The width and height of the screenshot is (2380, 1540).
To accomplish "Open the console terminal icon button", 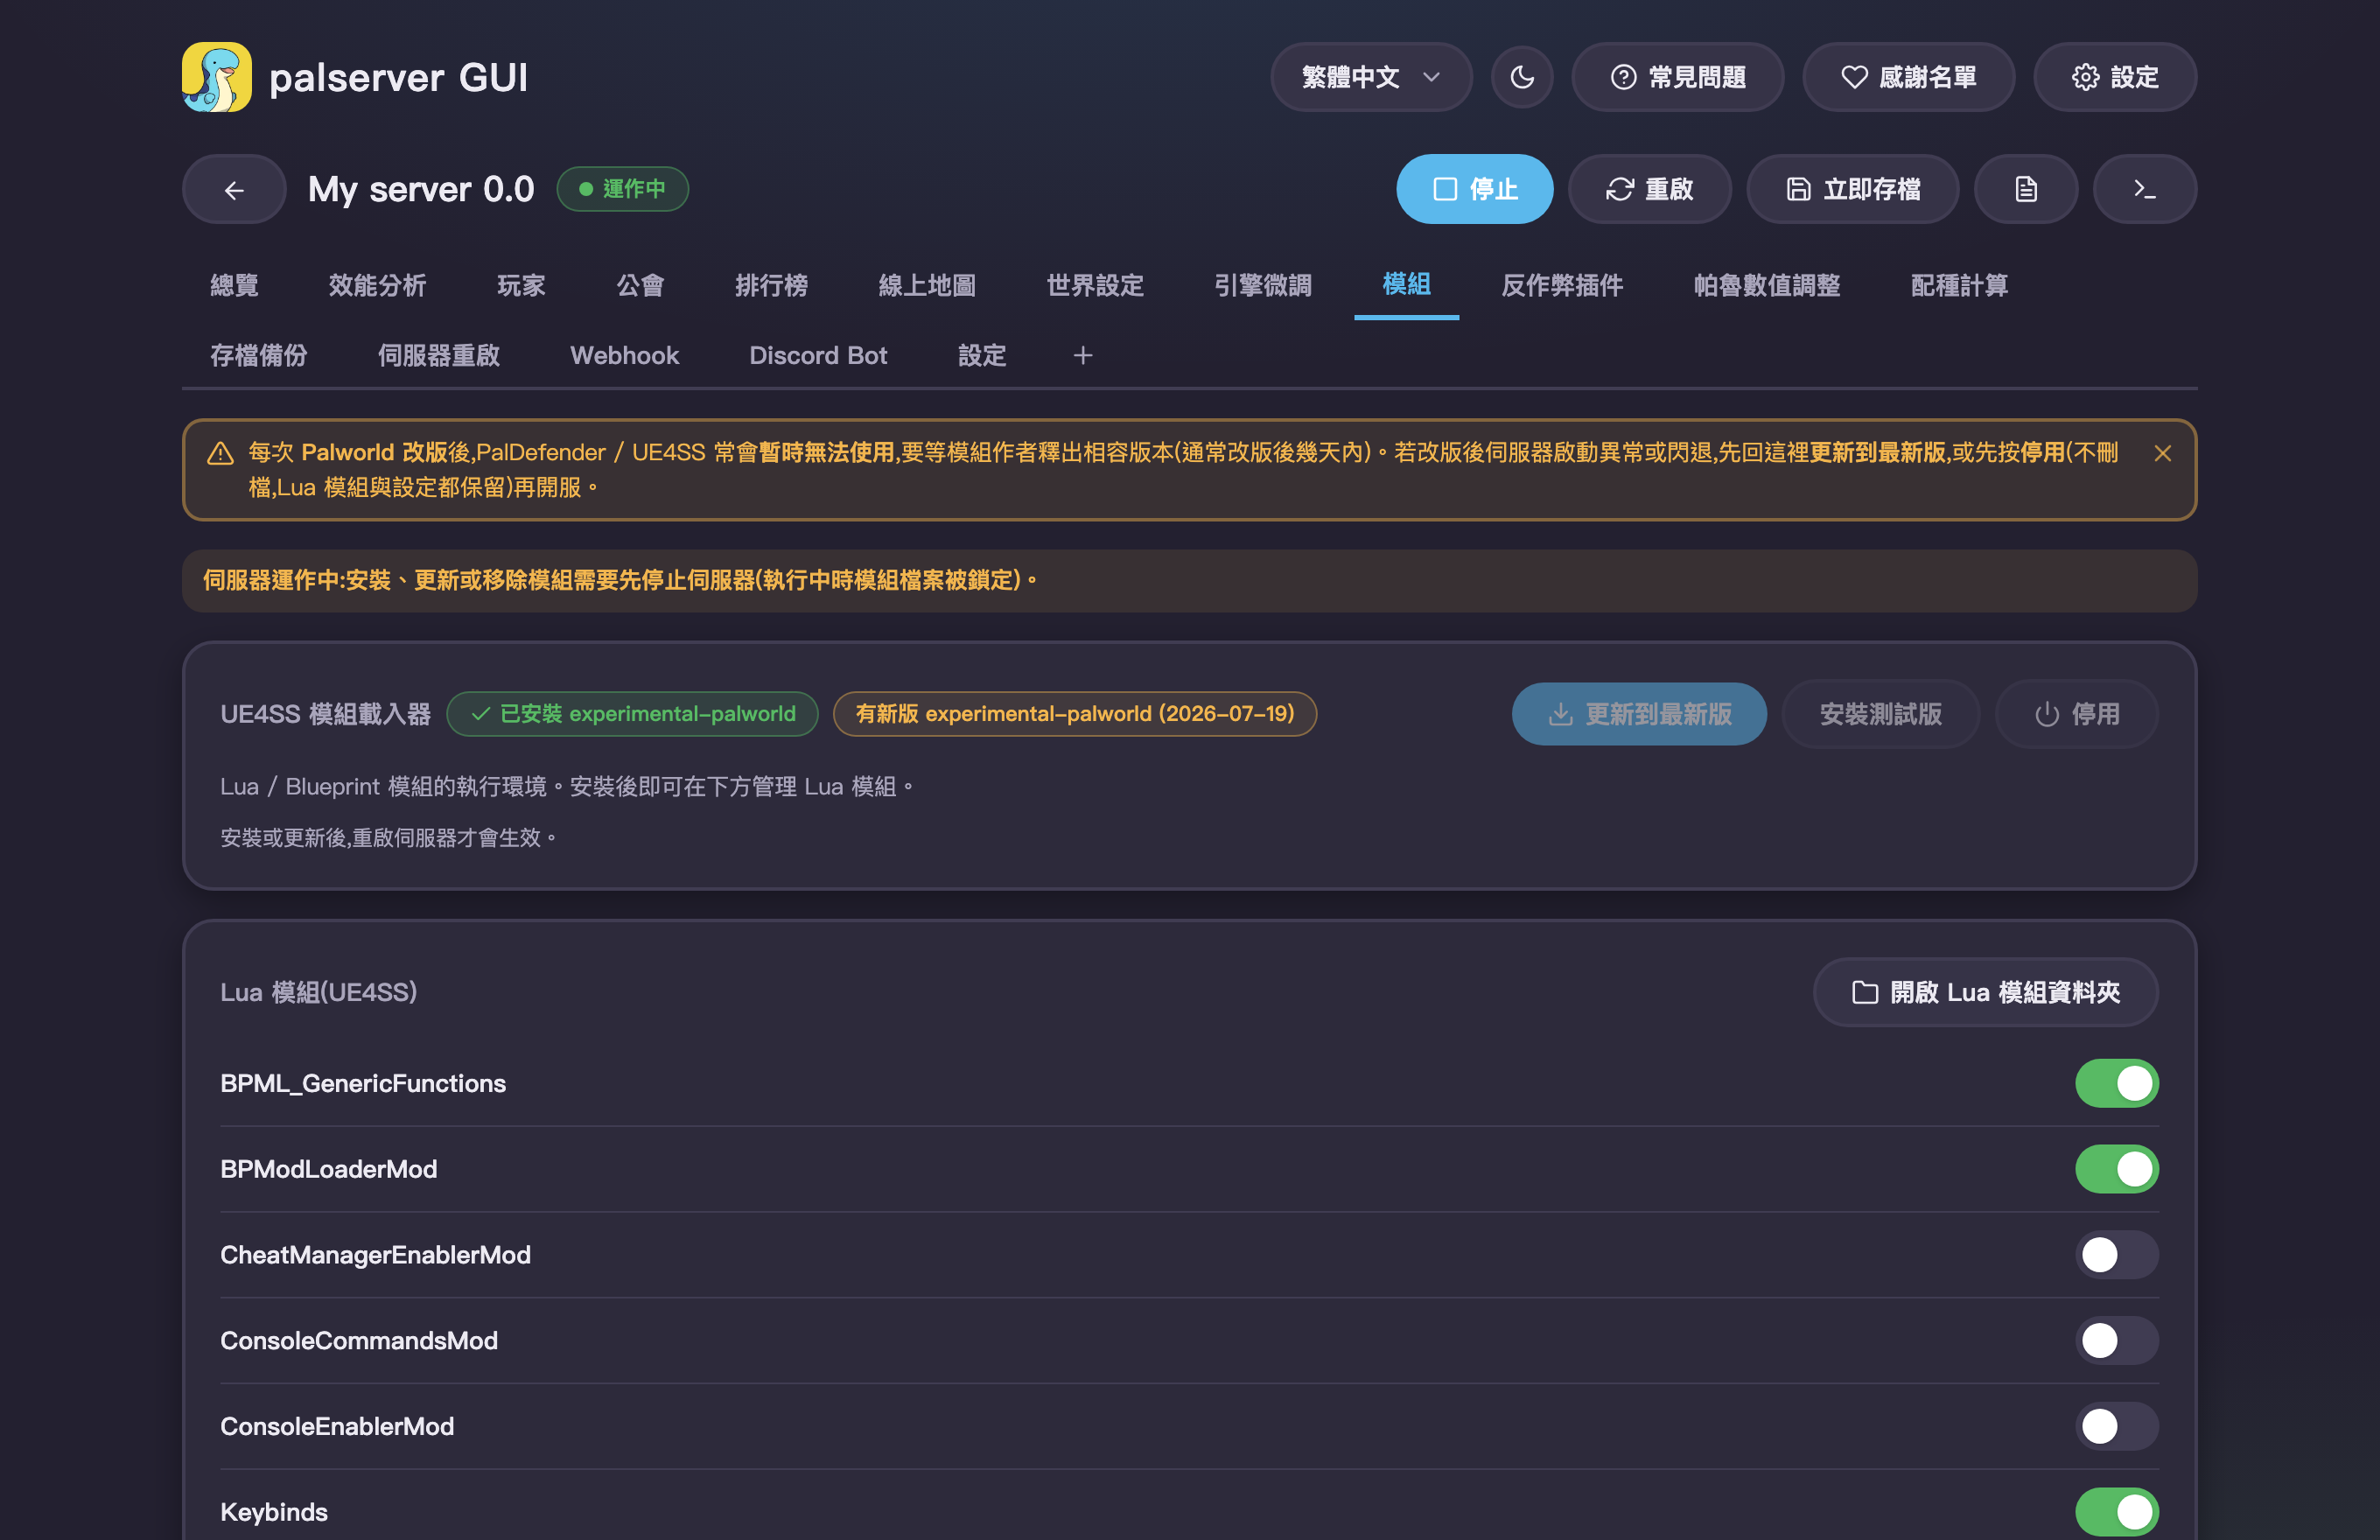I will pos(2145,189).
